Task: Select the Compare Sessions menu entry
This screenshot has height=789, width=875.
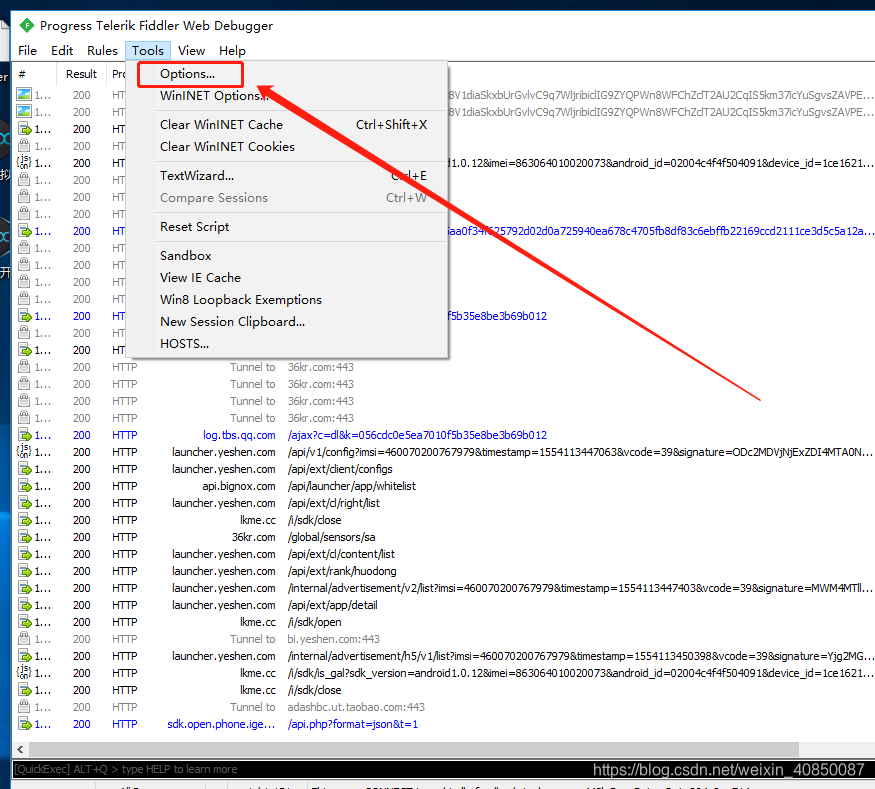Action: [287, 198]
